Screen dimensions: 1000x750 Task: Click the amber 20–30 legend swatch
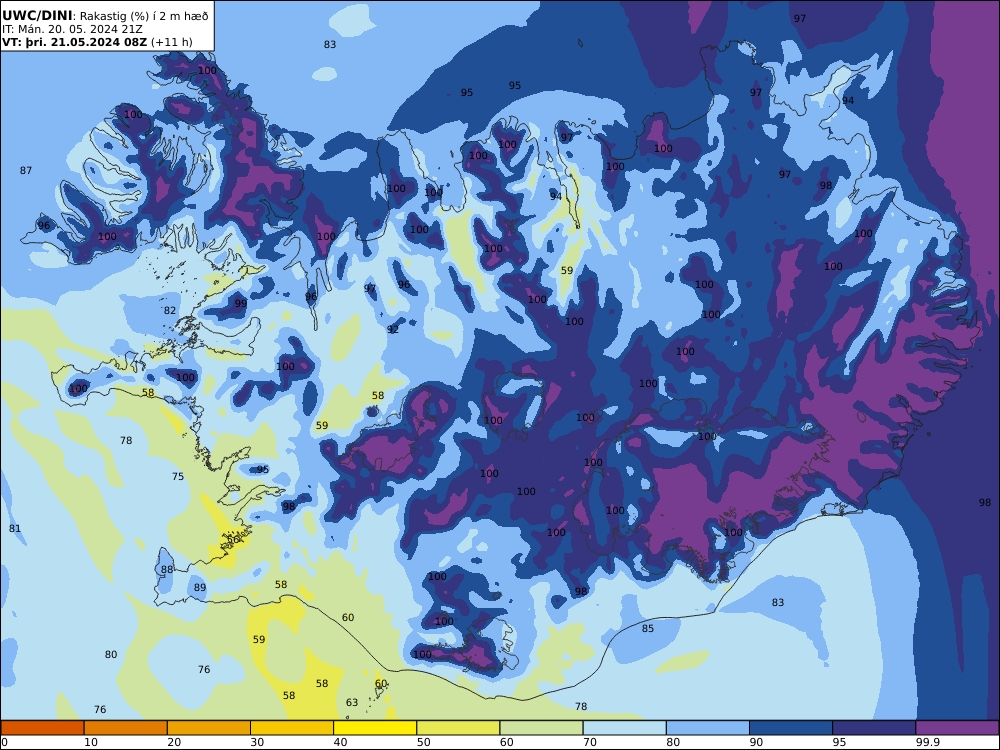209,728
